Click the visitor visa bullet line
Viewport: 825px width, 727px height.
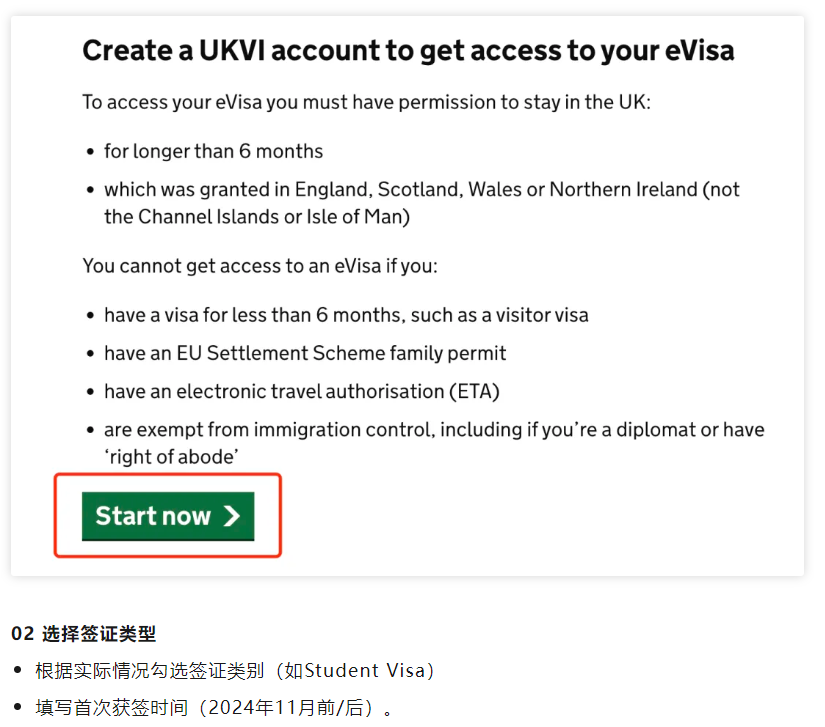[346, 315]
